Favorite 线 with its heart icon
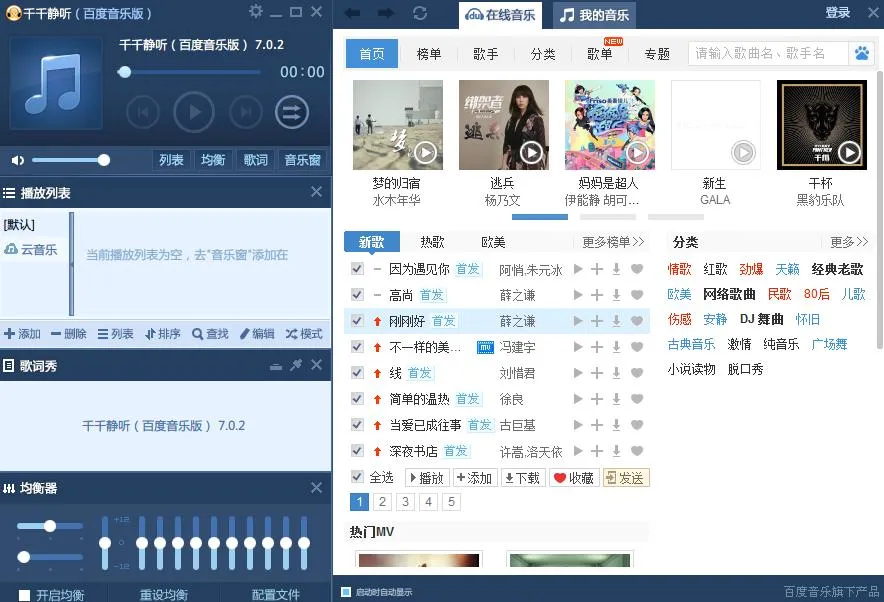This screenshot has width=884, height=602. click(637, 373)
